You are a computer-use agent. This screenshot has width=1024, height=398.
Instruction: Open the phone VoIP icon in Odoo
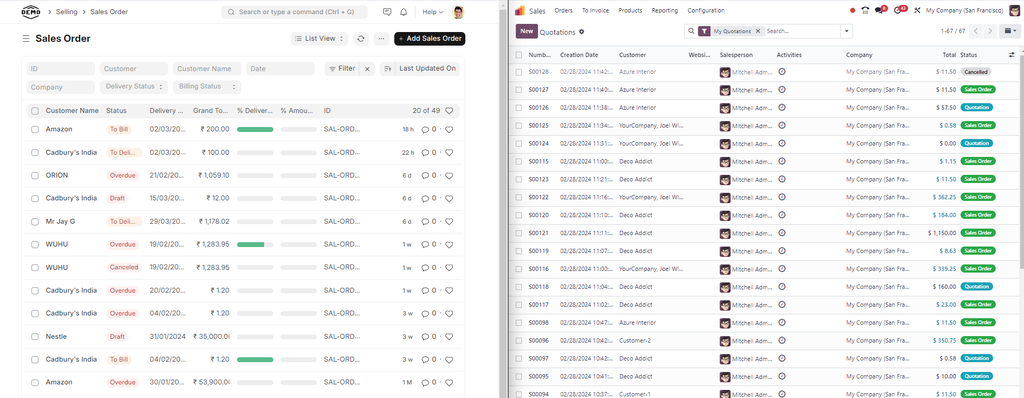click(865, 10)
